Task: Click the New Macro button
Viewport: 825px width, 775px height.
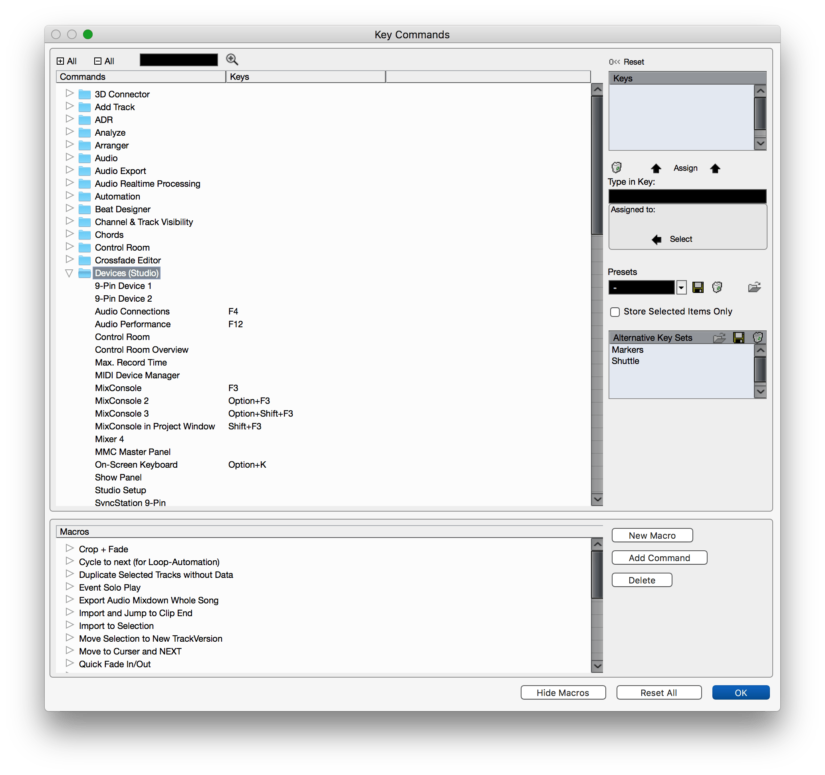Action: [x=652, y=535]
